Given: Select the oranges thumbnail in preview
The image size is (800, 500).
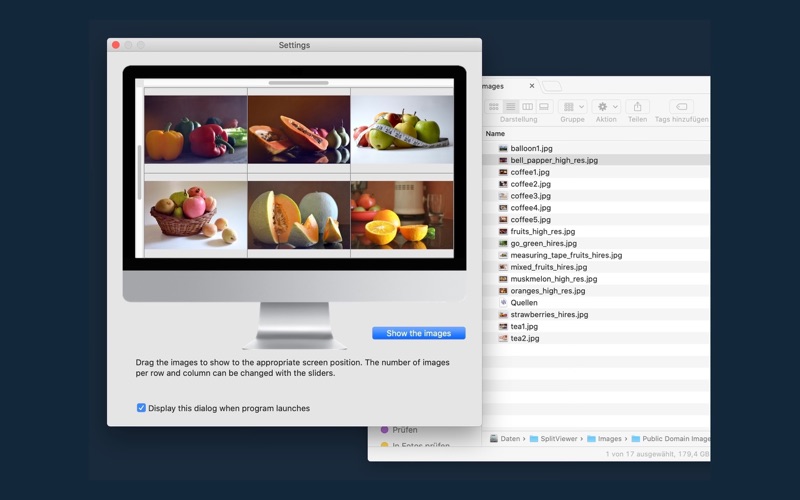Looking at the screenshot, I should click(403, 215).
